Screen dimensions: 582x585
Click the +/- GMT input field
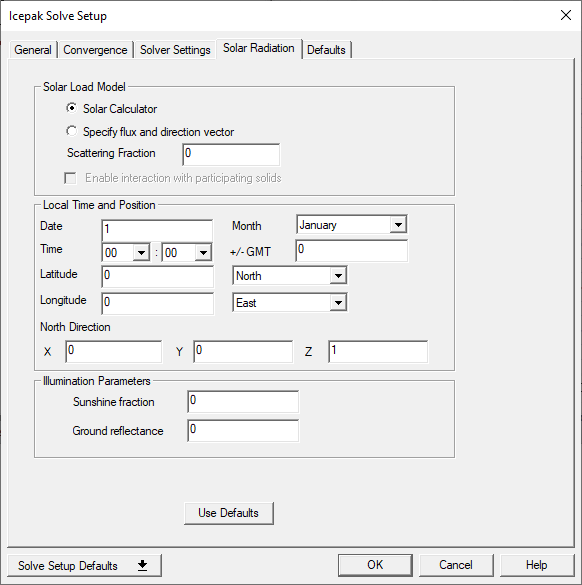click(x=351, y=251)
